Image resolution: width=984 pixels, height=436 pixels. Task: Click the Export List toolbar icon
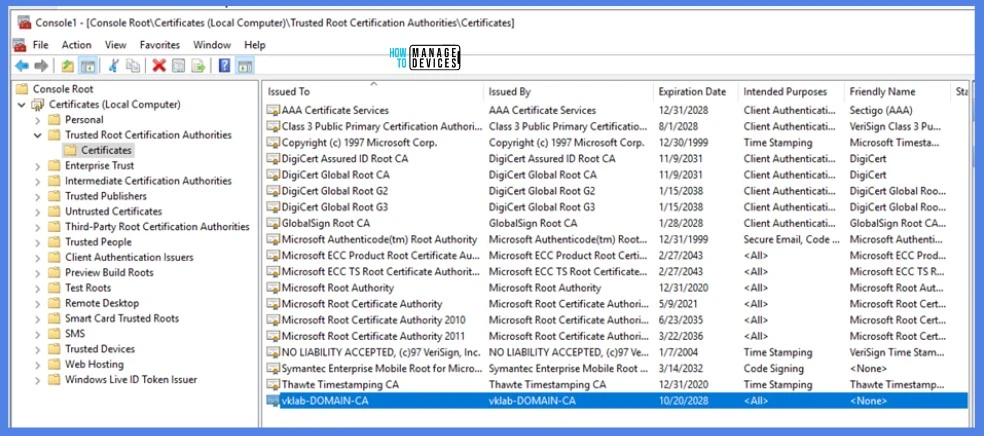(x=198, y=65)
